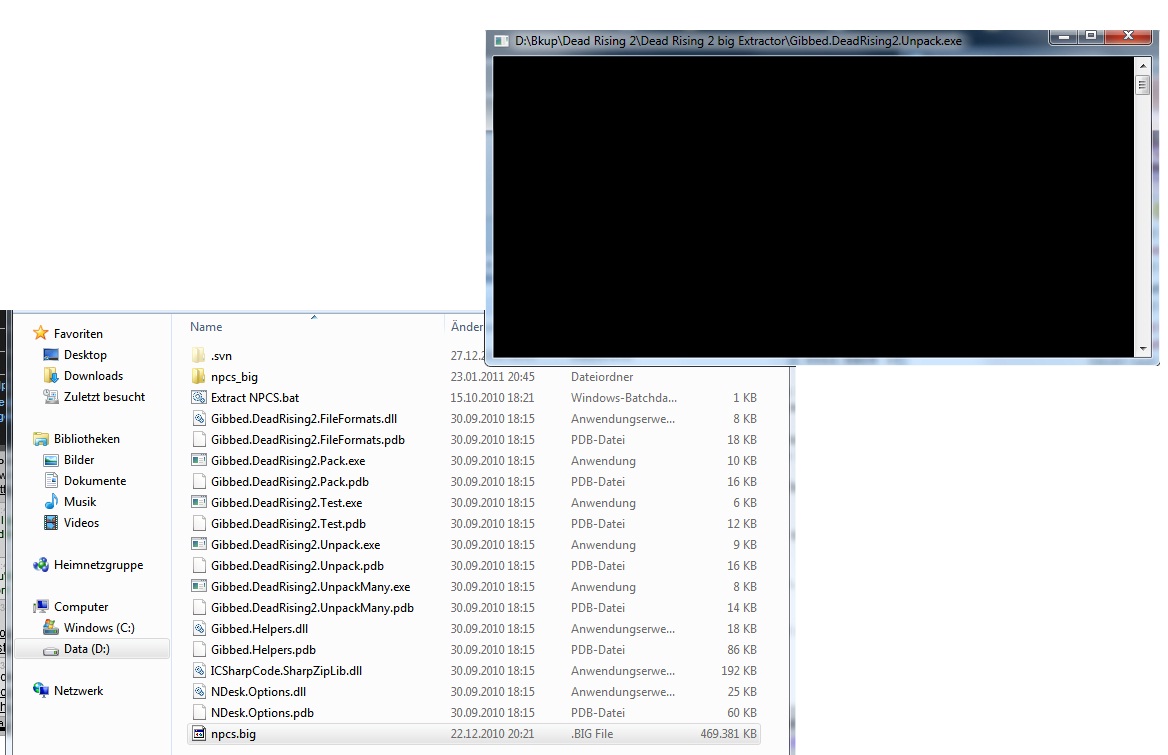The image size is (1168, 755).
Task: Click the .BIG File type cell
Action: (592, 734)
